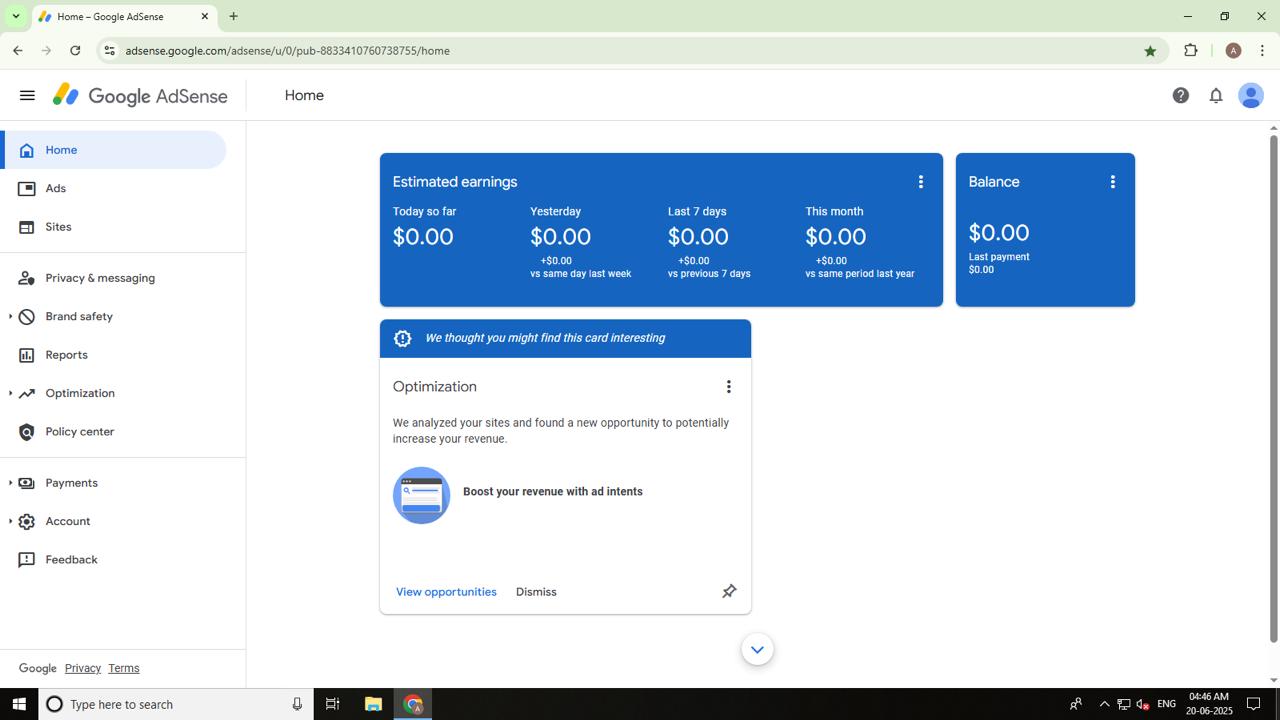Click the Windows taskbar search box
The width and height of the screenshot is (1280, 720).
pos(176,704)
